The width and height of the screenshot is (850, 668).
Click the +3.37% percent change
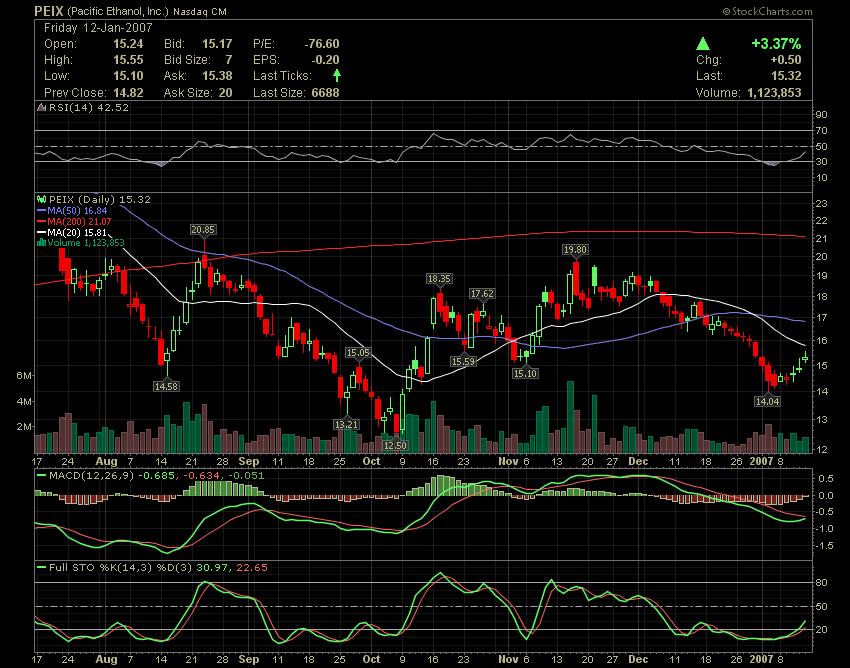[x=776, y=43]
